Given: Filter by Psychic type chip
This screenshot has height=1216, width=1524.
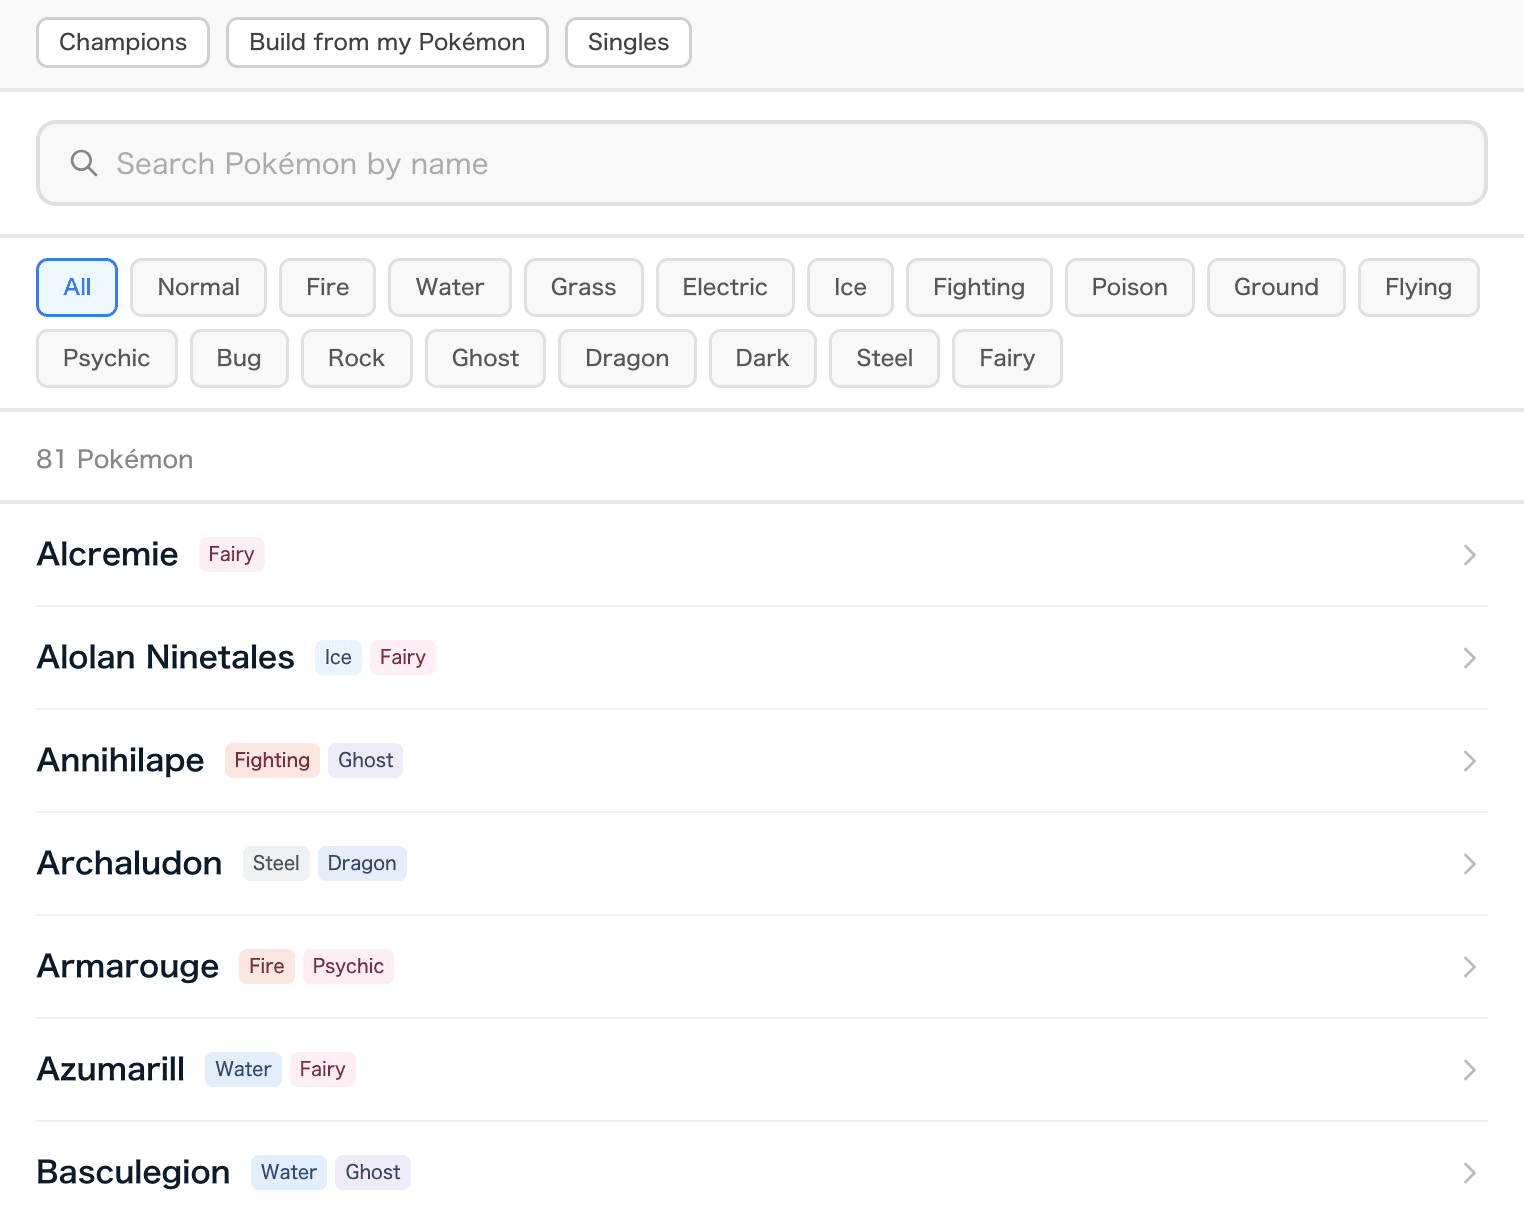Looking at the screenshot, I should point(107,358).
